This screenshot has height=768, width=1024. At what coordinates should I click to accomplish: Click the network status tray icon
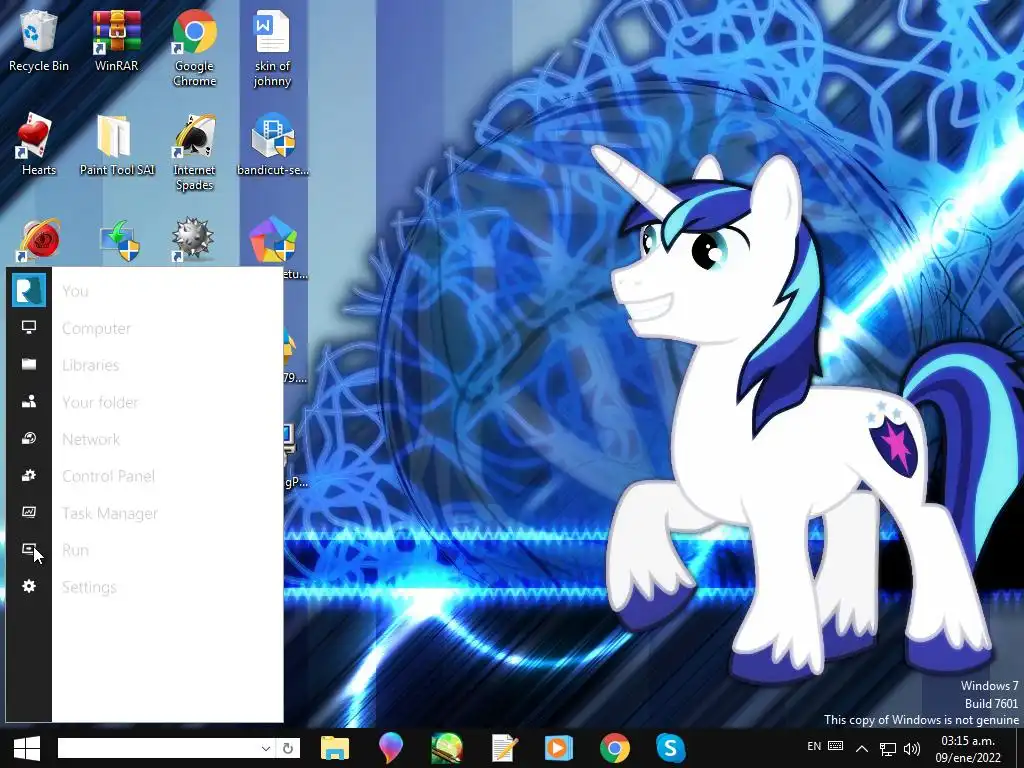[x=888, y=749]
